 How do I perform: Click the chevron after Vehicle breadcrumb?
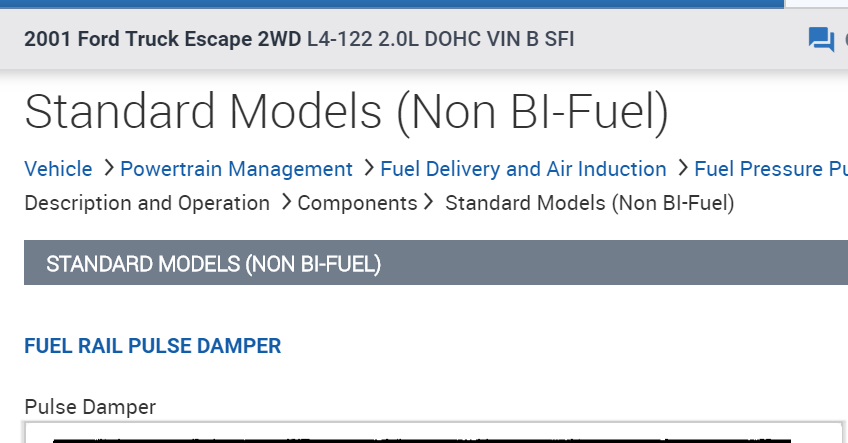pos(108,169)
